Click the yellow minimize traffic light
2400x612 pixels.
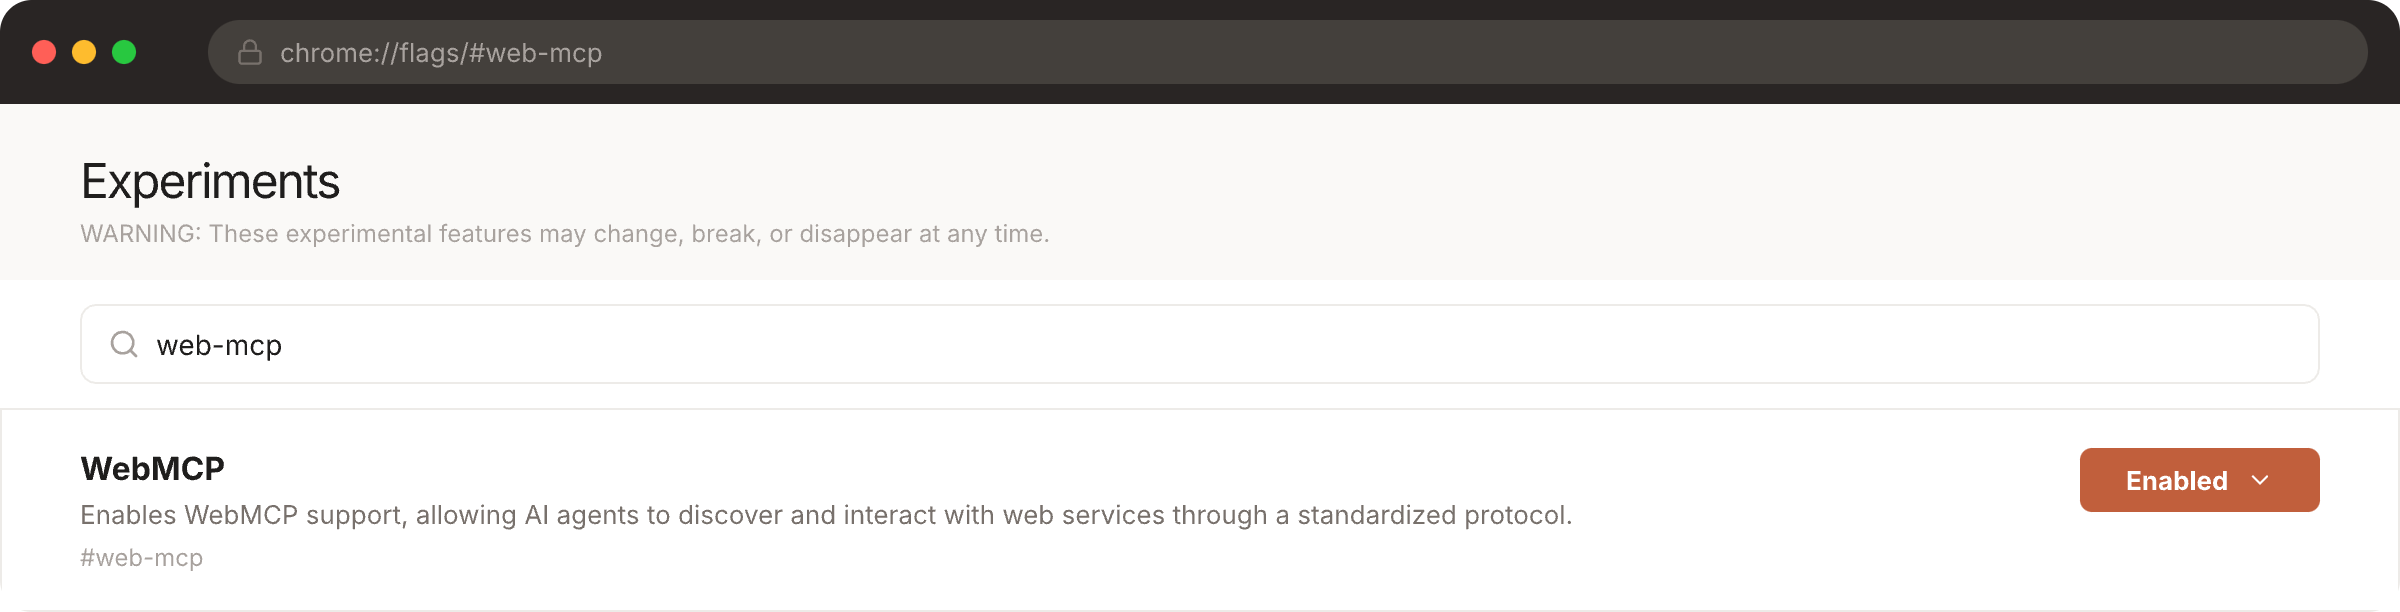(x=85, y=51)
